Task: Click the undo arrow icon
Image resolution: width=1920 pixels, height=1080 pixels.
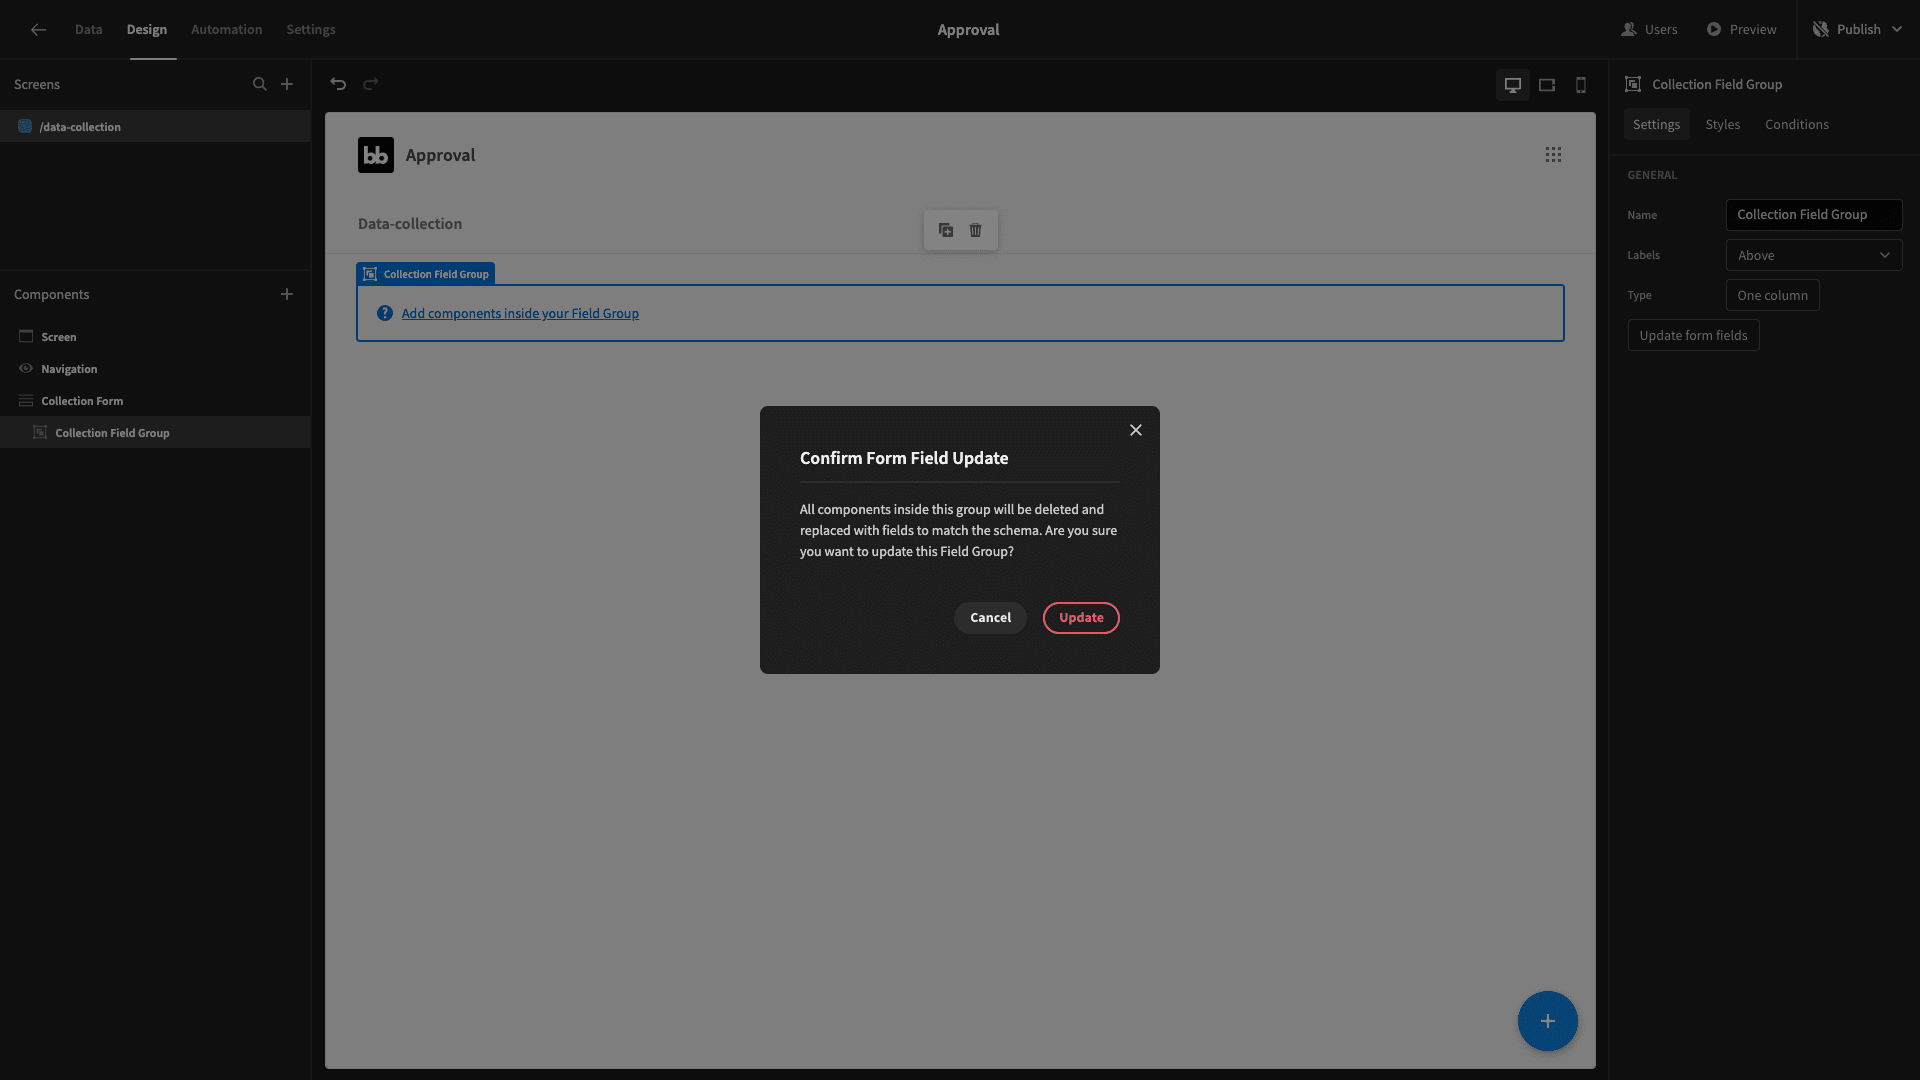Action: pyautogui.click(x=338, y=84)
